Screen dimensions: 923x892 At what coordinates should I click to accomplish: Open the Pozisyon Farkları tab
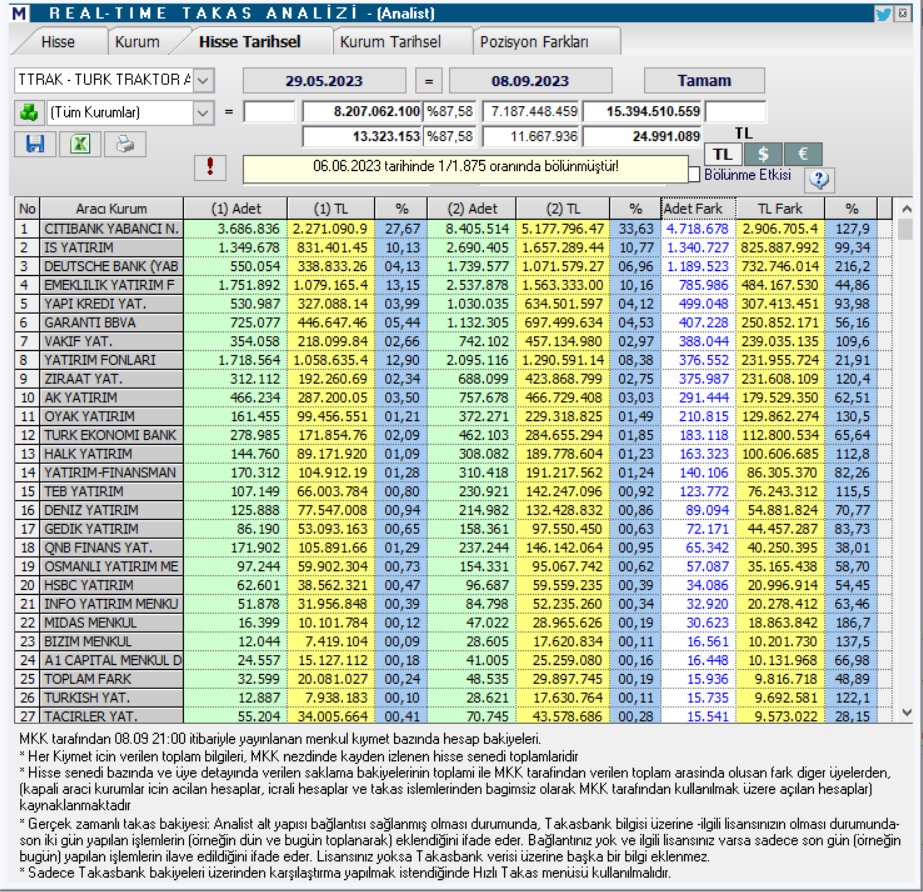pyautogui.click(x=534, y=42)
